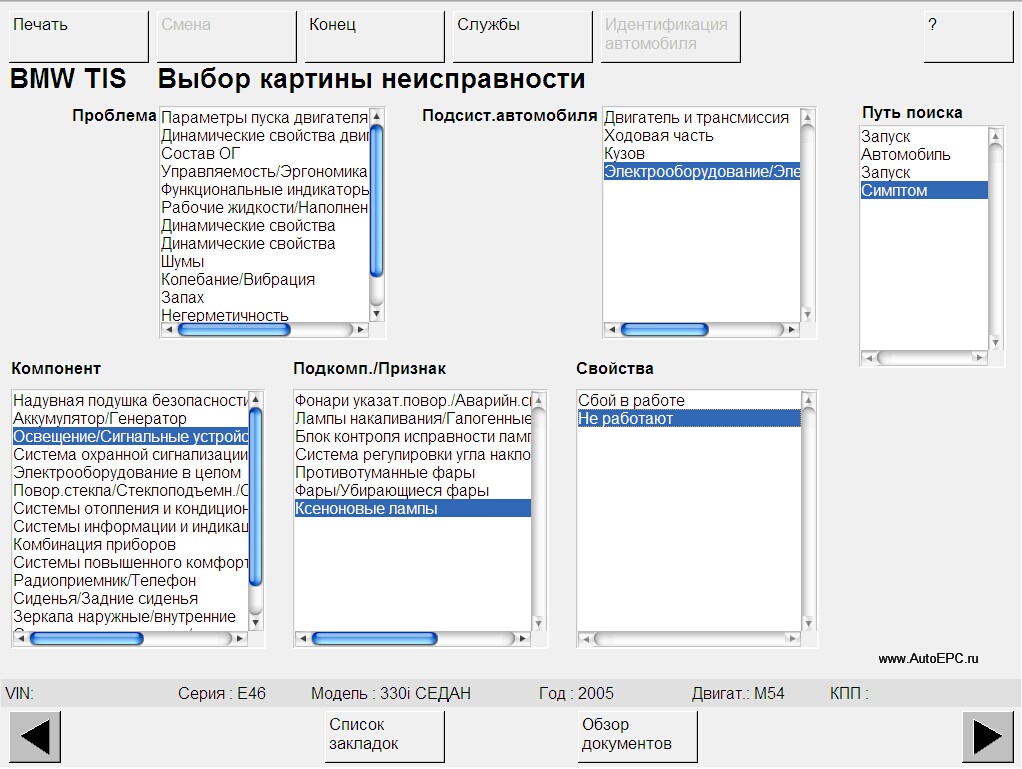Open Обзор документов
Screen dimensions: 1022x769
pyautogui.click(x=637, y=736)
